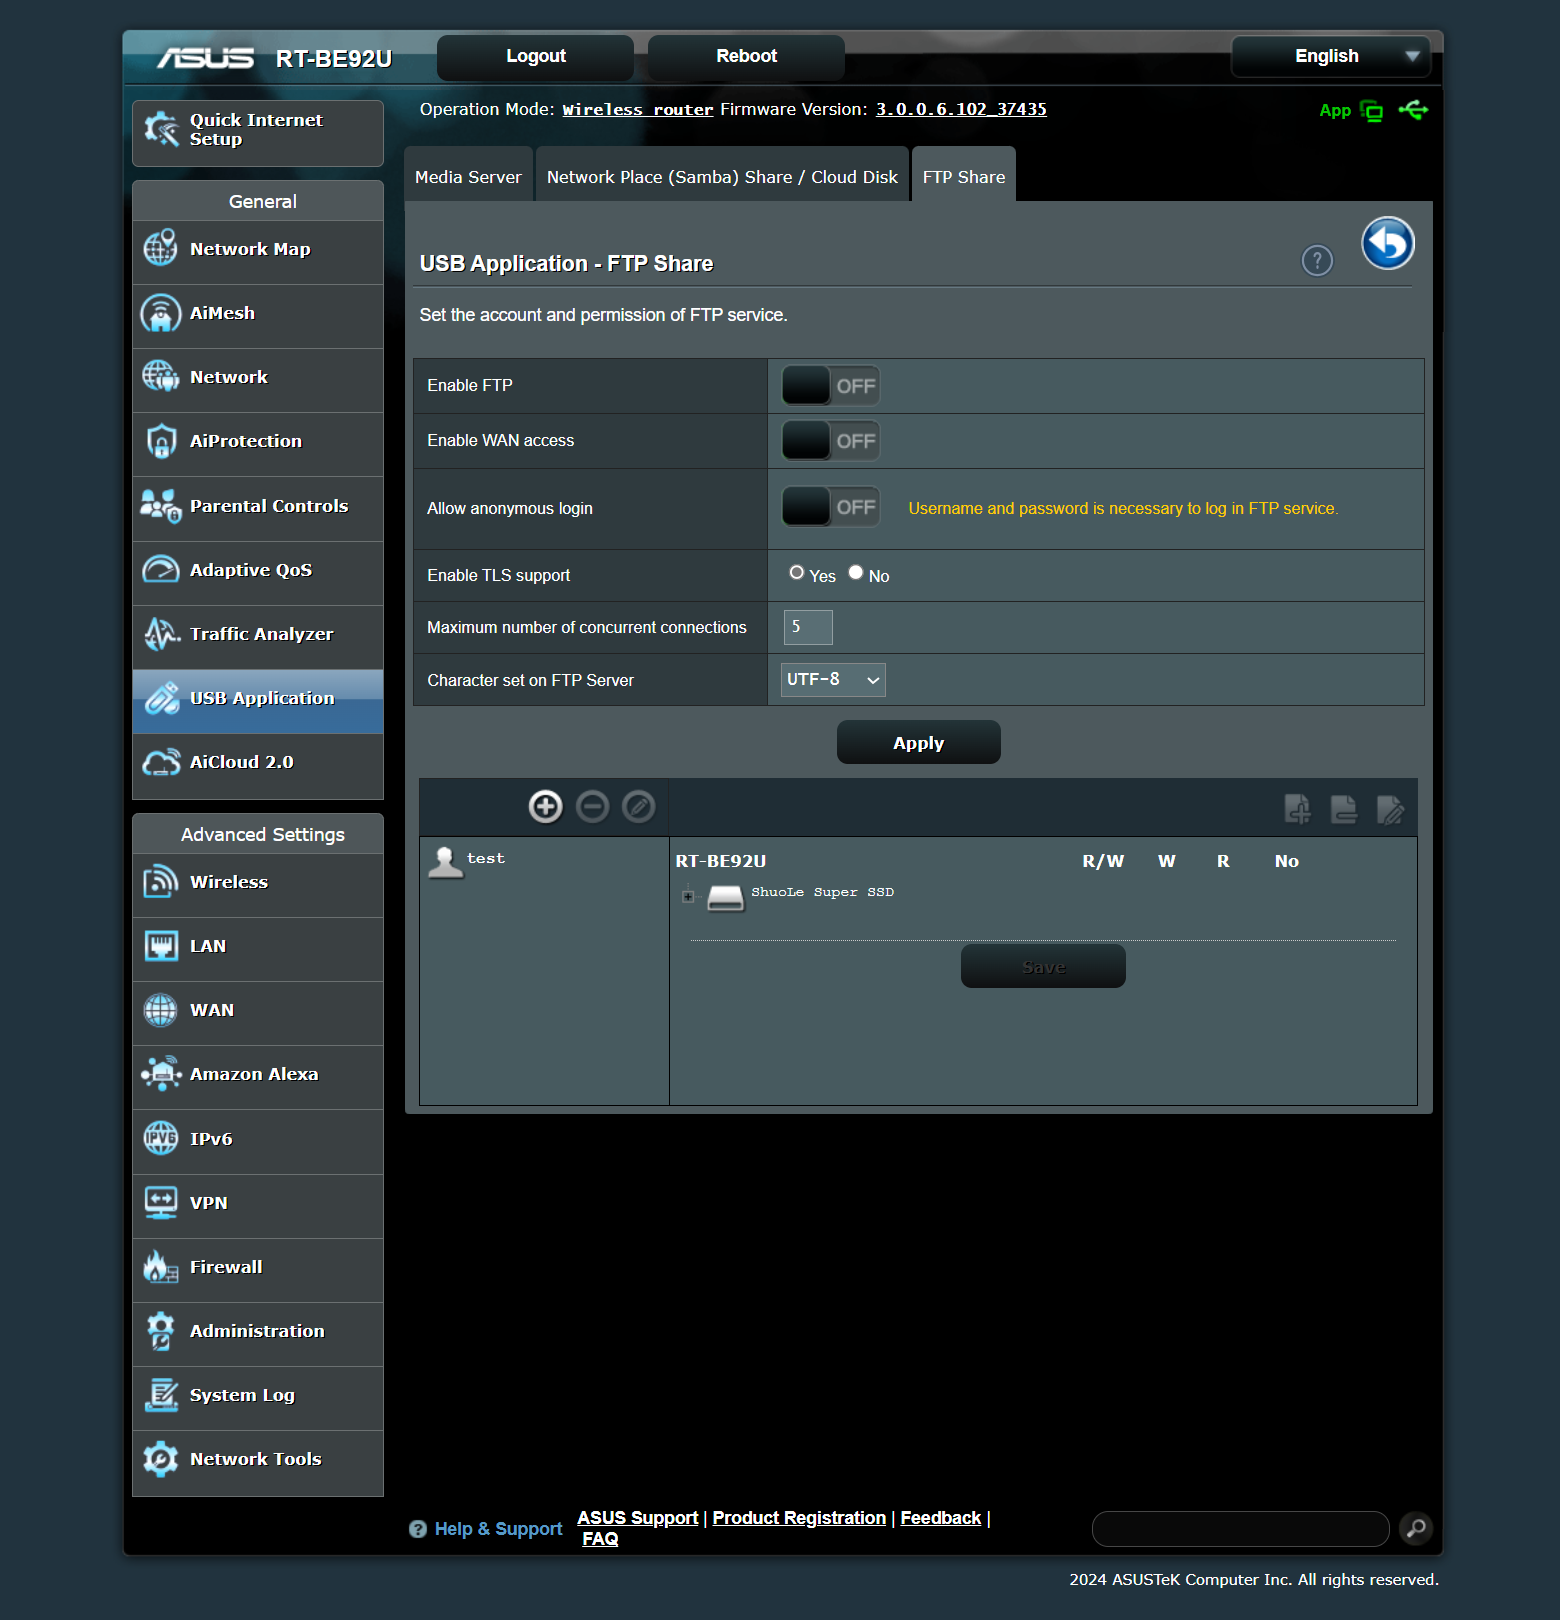Click the WAN globe icon

[x=160, y=1010]
